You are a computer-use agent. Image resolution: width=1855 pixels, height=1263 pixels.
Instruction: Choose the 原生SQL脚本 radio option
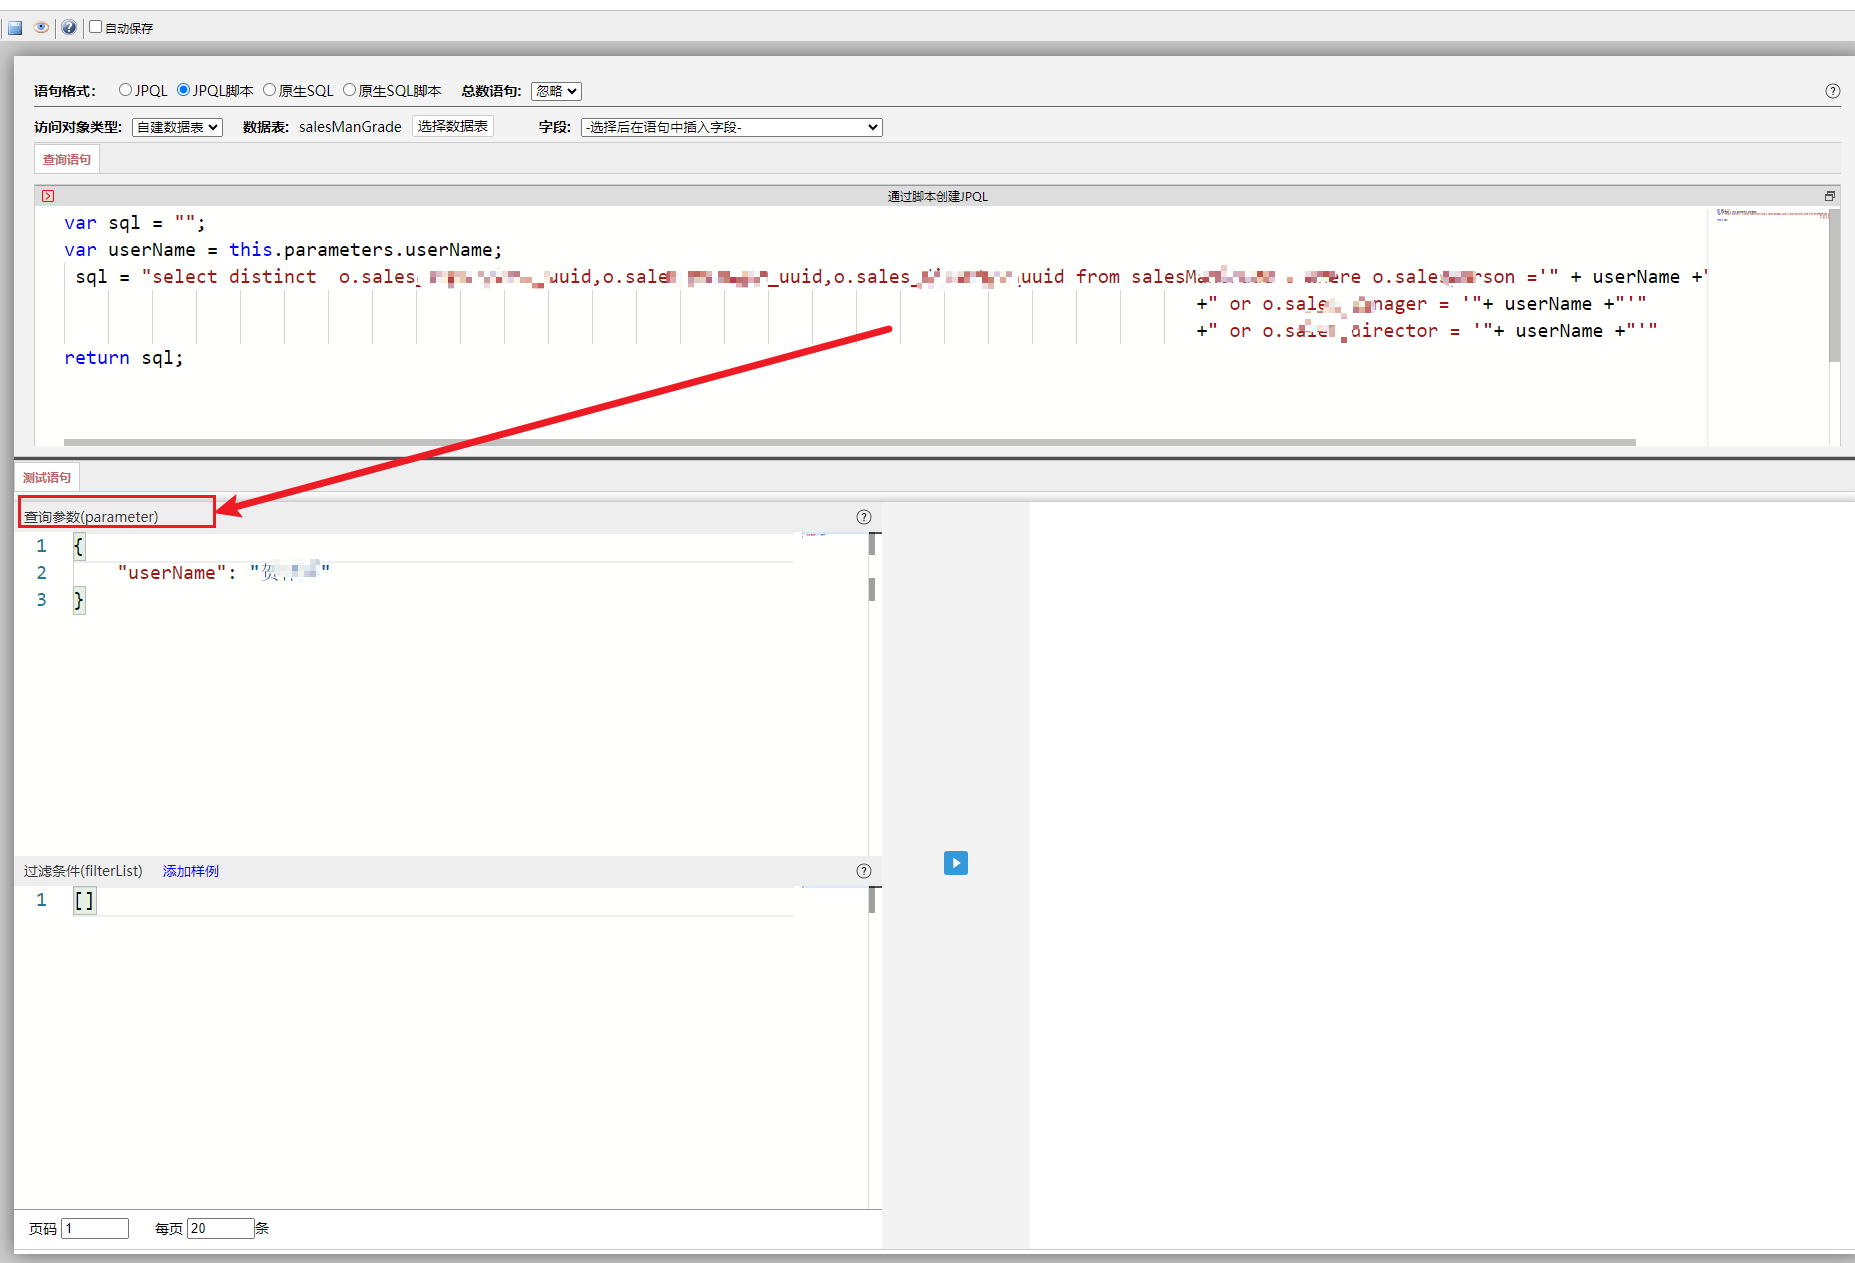pyautogui.click(x=350, y=90)
